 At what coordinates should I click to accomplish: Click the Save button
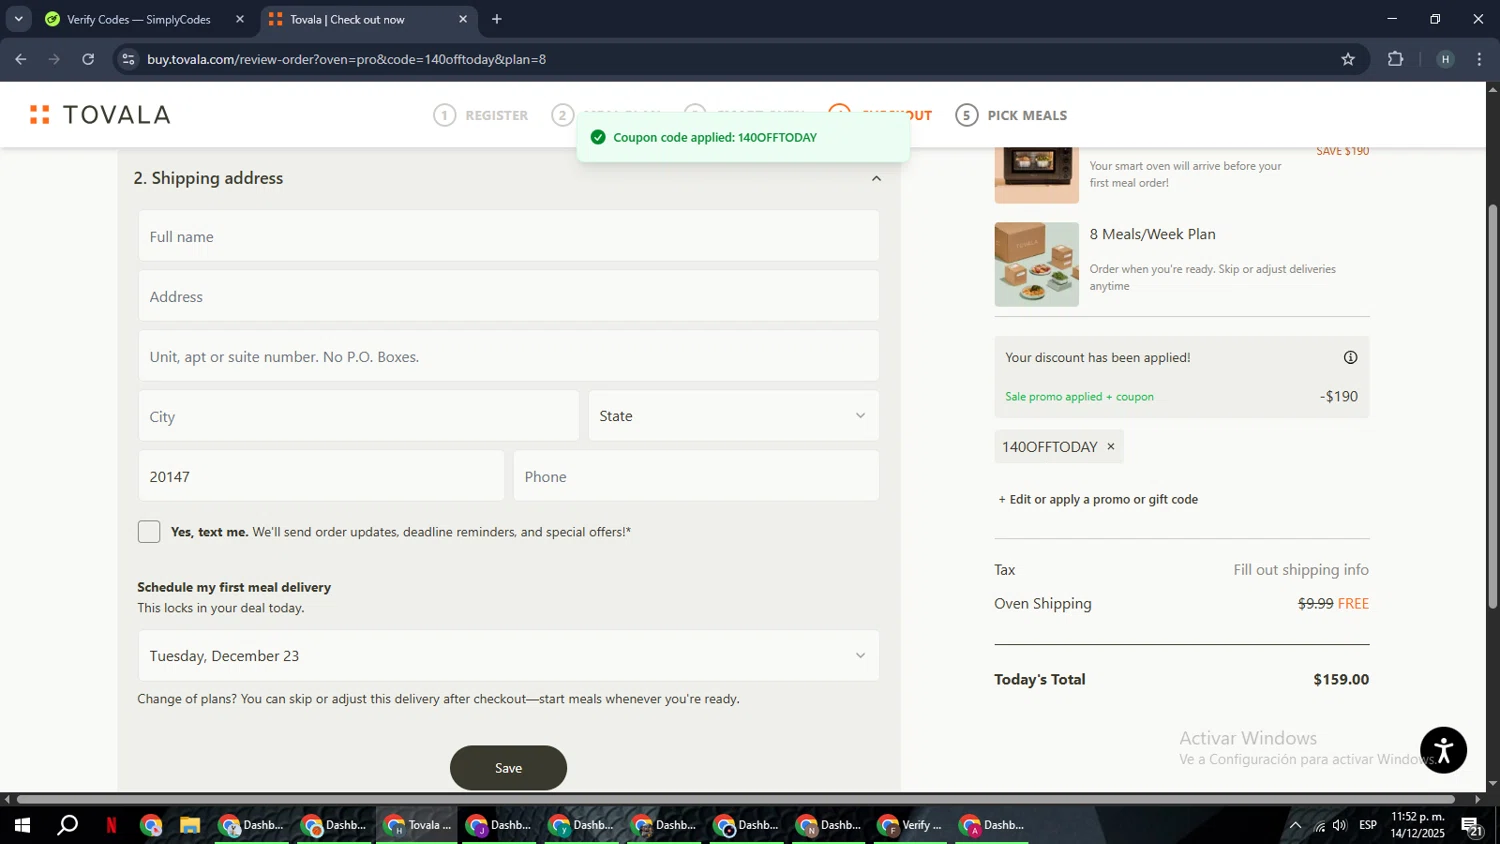click(x=508, y=768)
